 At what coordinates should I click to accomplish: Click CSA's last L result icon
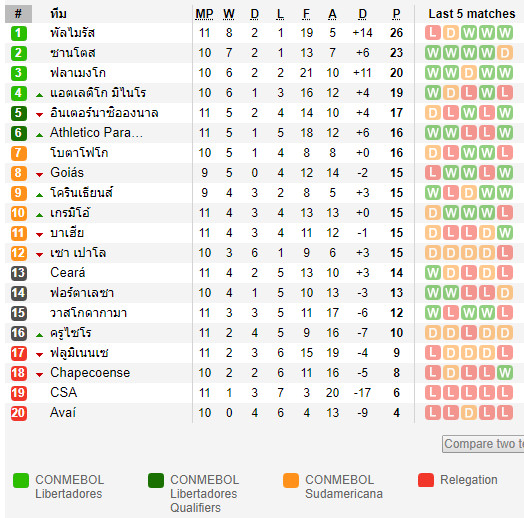(505, 393)
